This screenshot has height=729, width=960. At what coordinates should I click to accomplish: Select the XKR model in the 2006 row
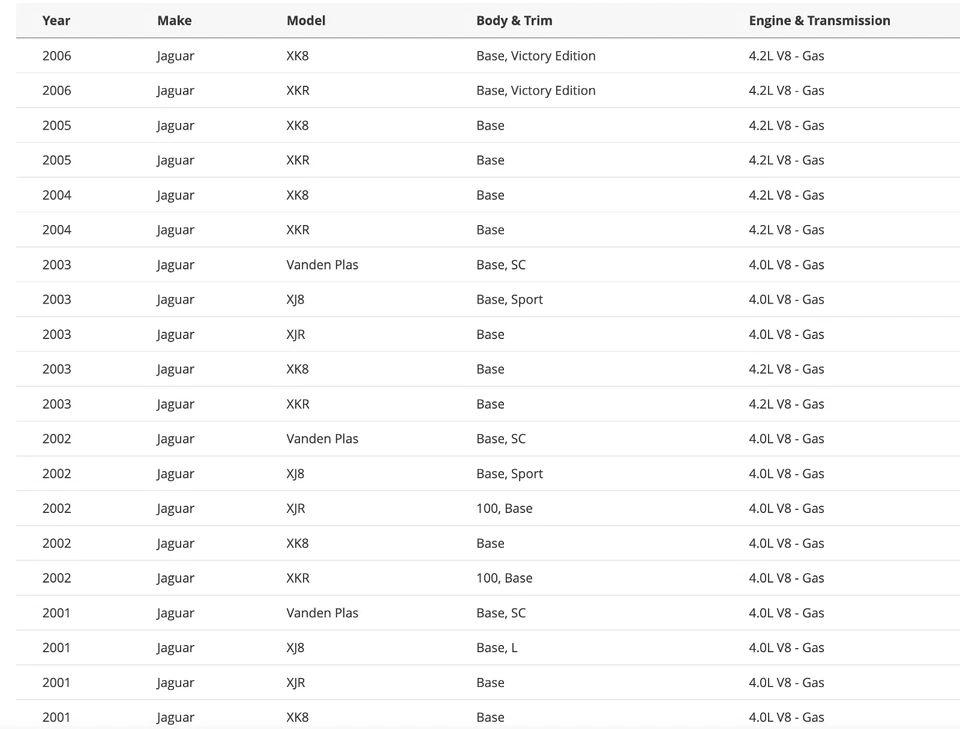(x=298, y=91)
